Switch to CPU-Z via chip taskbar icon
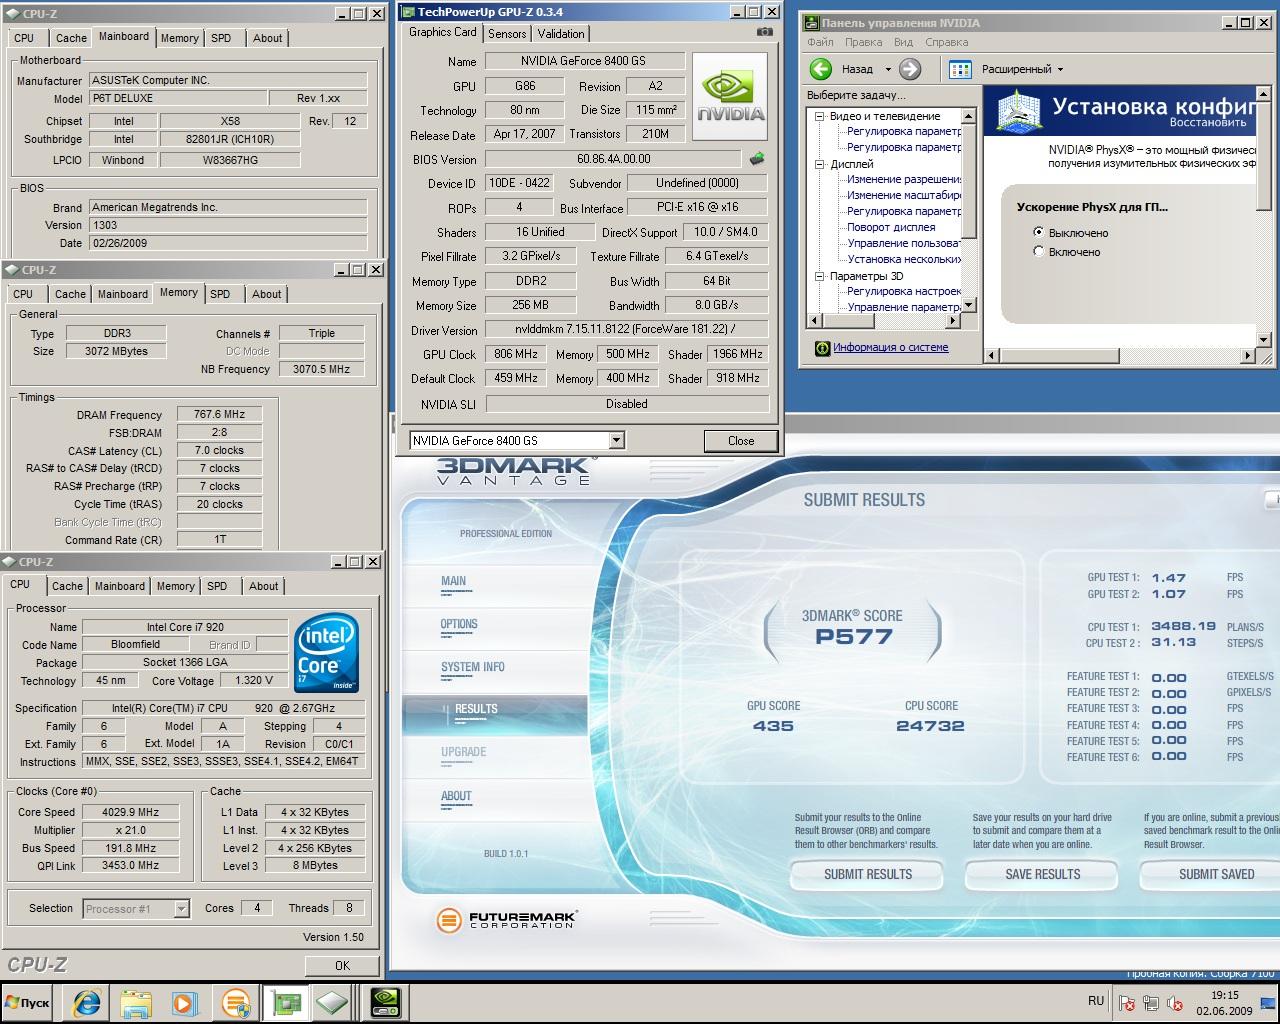1280x1024 pixels. tap(332, 1003)
